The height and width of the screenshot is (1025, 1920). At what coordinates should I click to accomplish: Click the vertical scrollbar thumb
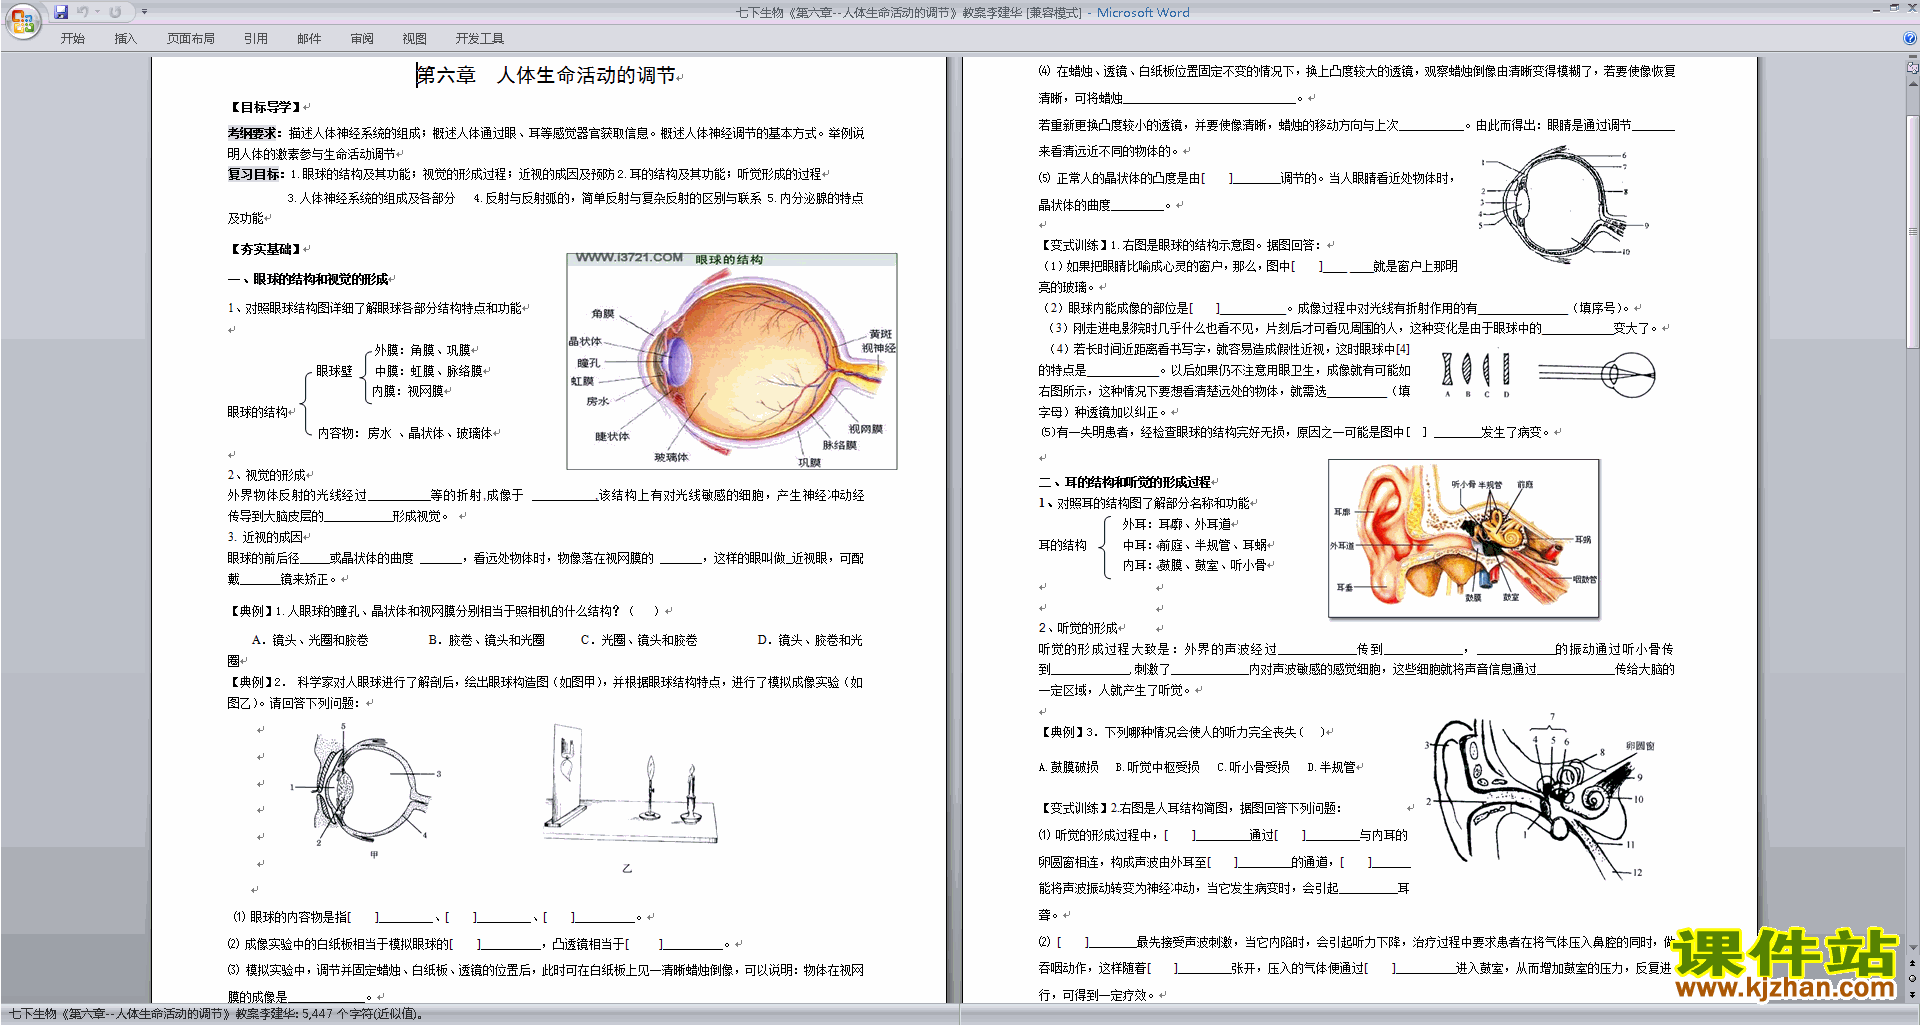click(1912, 232)
